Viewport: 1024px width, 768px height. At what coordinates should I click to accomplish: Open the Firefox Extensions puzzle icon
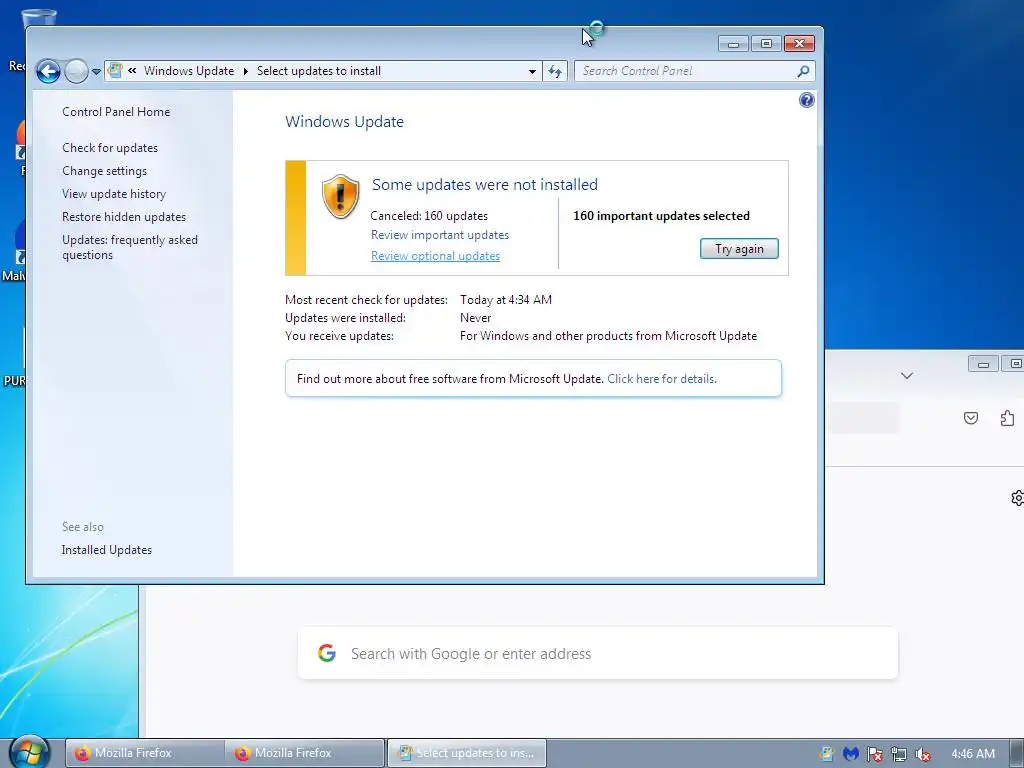1008,418
